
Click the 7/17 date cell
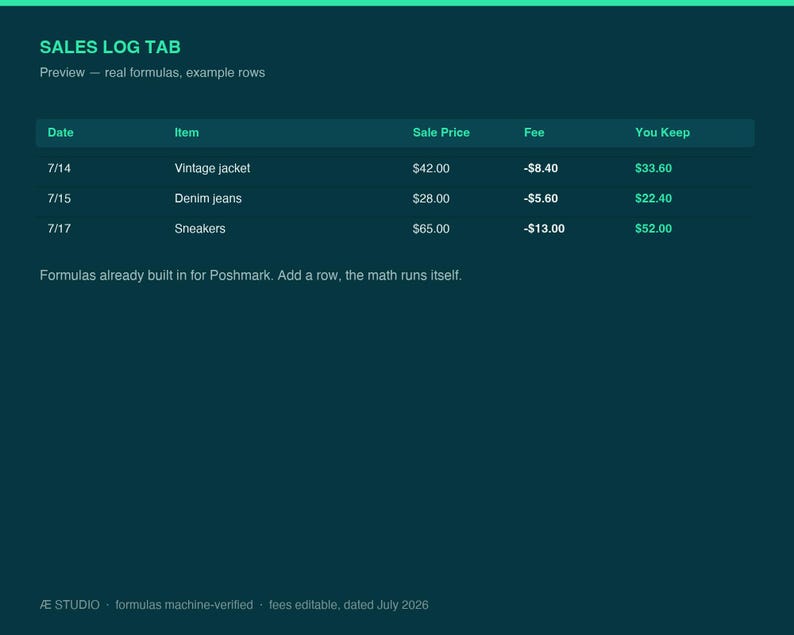point(59,229)
